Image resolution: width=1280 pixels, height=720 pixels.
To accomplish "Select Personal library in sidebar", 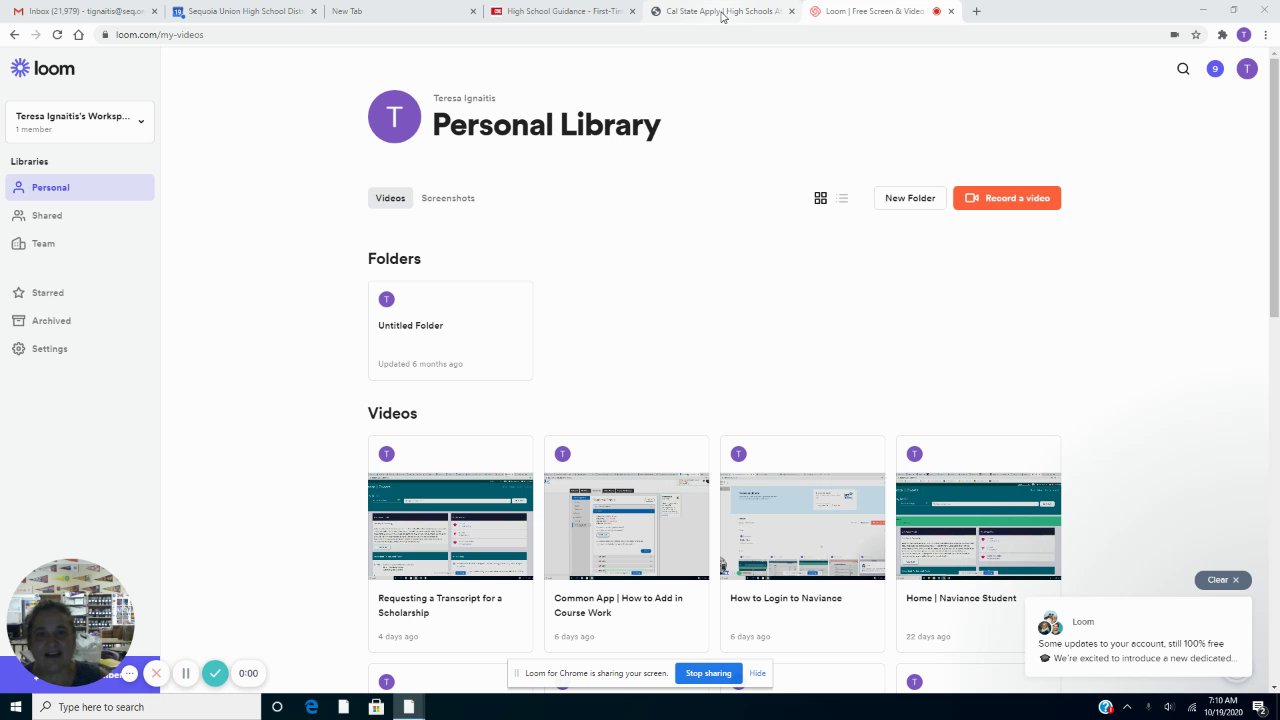I will click(80, 187).
